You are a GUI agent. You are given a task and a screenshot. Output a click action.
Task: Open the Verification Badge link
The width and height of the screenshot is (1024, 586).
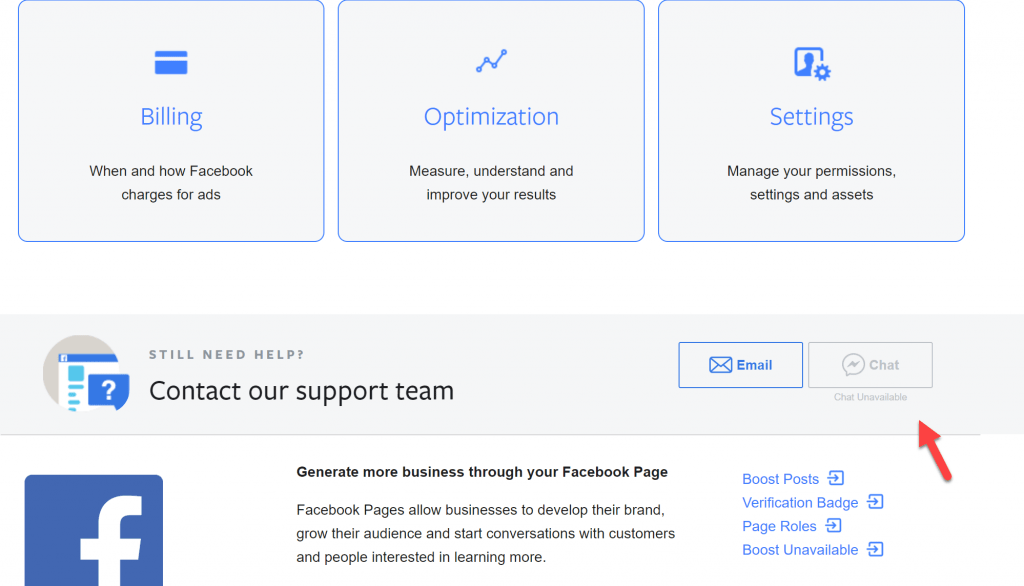tap(800, 502)
